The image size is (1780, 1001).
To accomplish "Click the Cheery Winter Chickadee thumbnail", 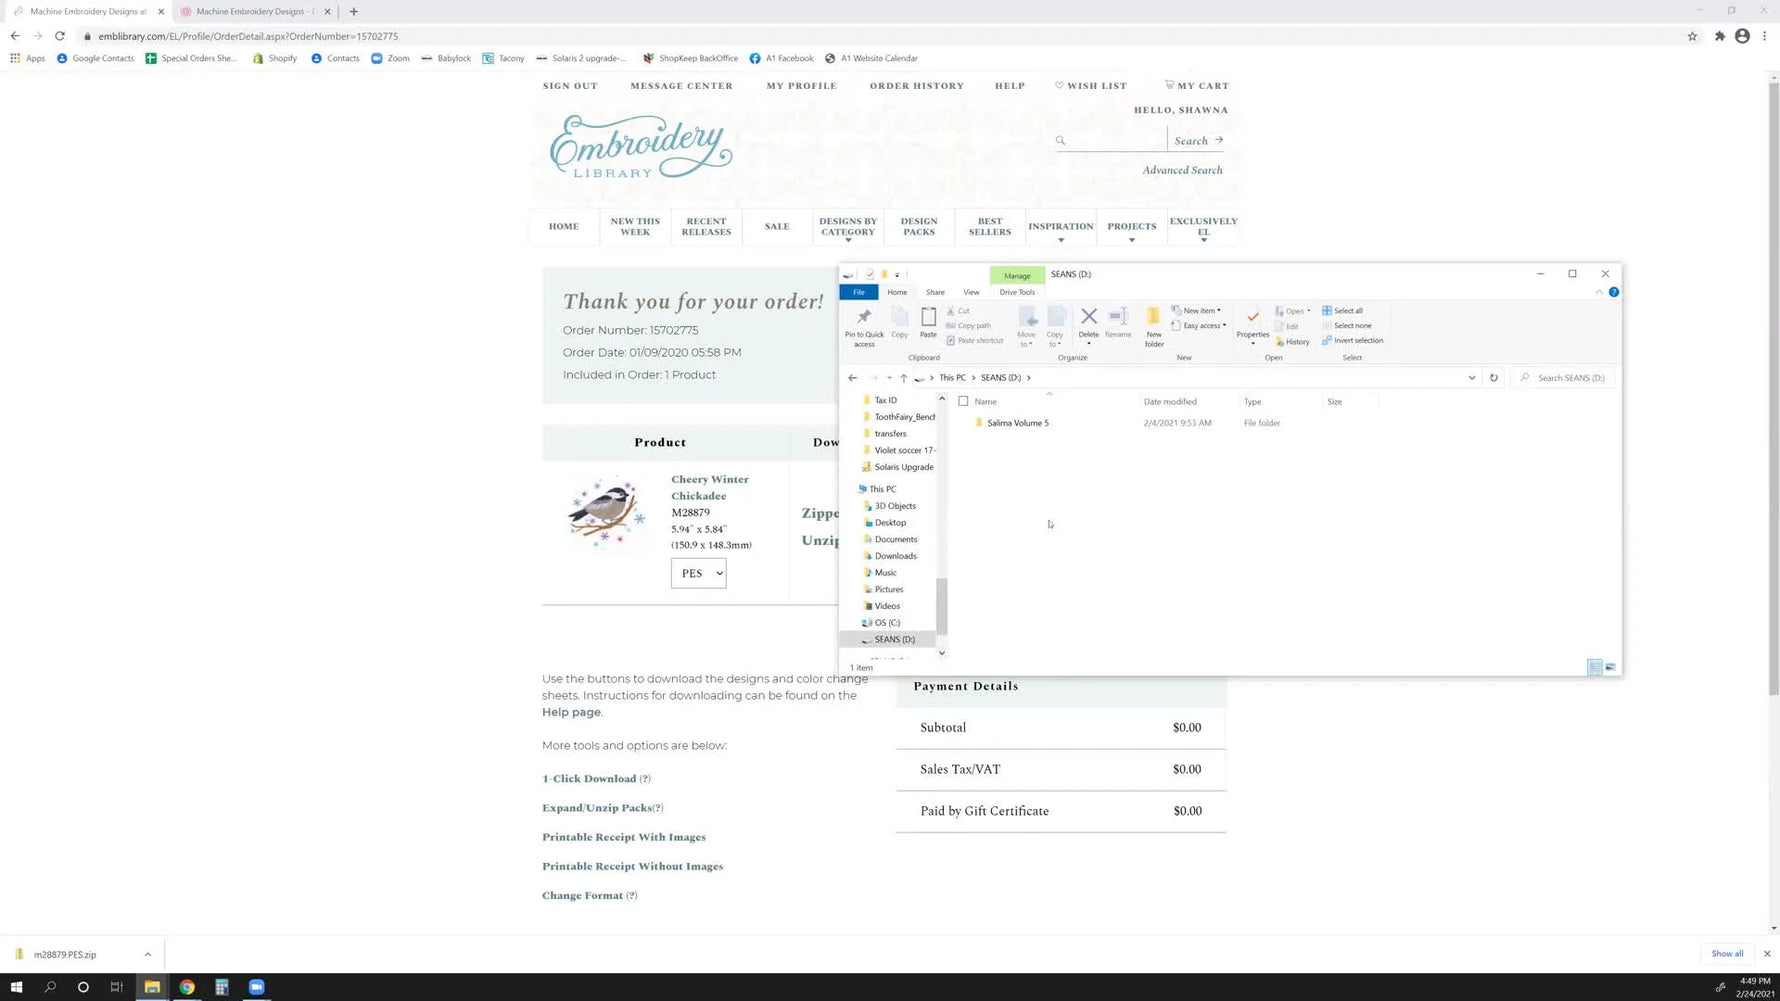I will tap(605, 512).
